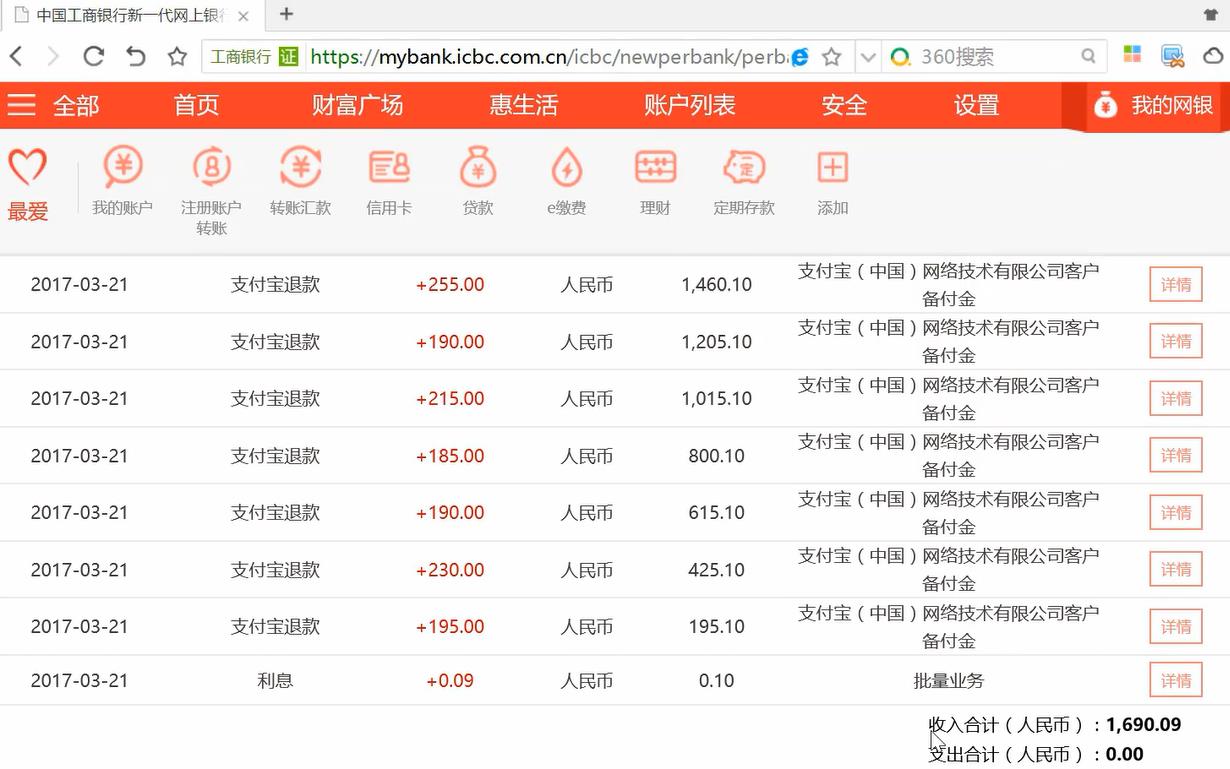
Task: Click favorite star inside address bar
Action: (x=831, y=57)
